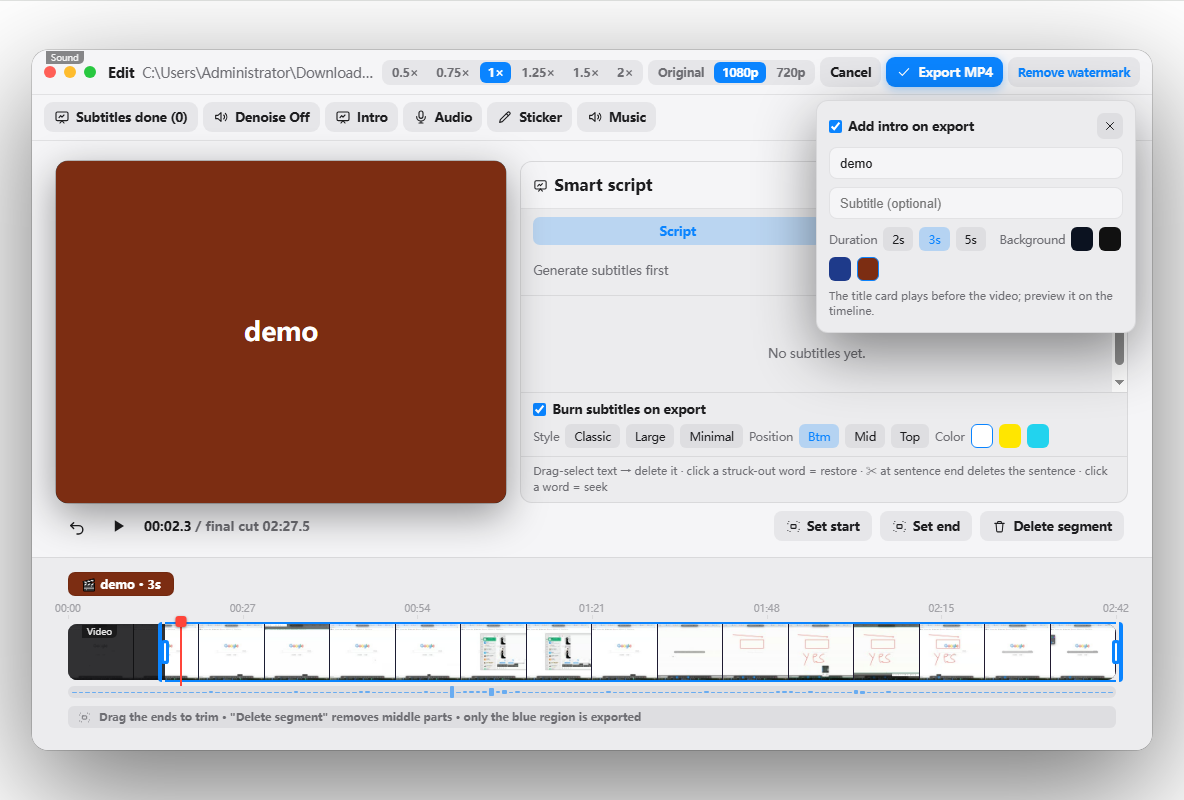Click the demo • 3s intro chip
This screenshot has width=1184, height=800.
(x=121, y=585)
